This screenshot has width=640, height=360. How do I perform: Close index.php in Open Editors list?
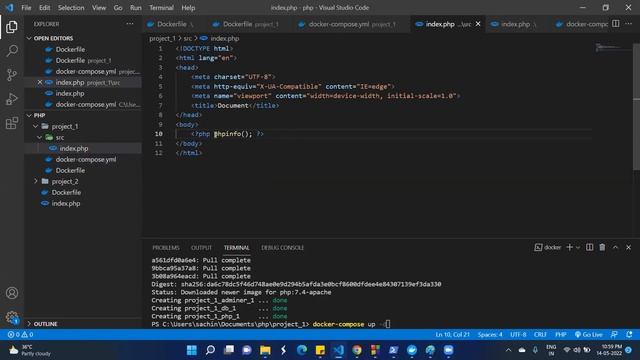click(40, 82)
